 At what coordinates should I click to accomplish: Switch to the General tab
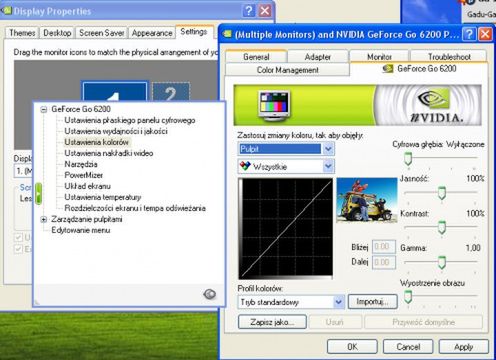click(x=256, y=57)
